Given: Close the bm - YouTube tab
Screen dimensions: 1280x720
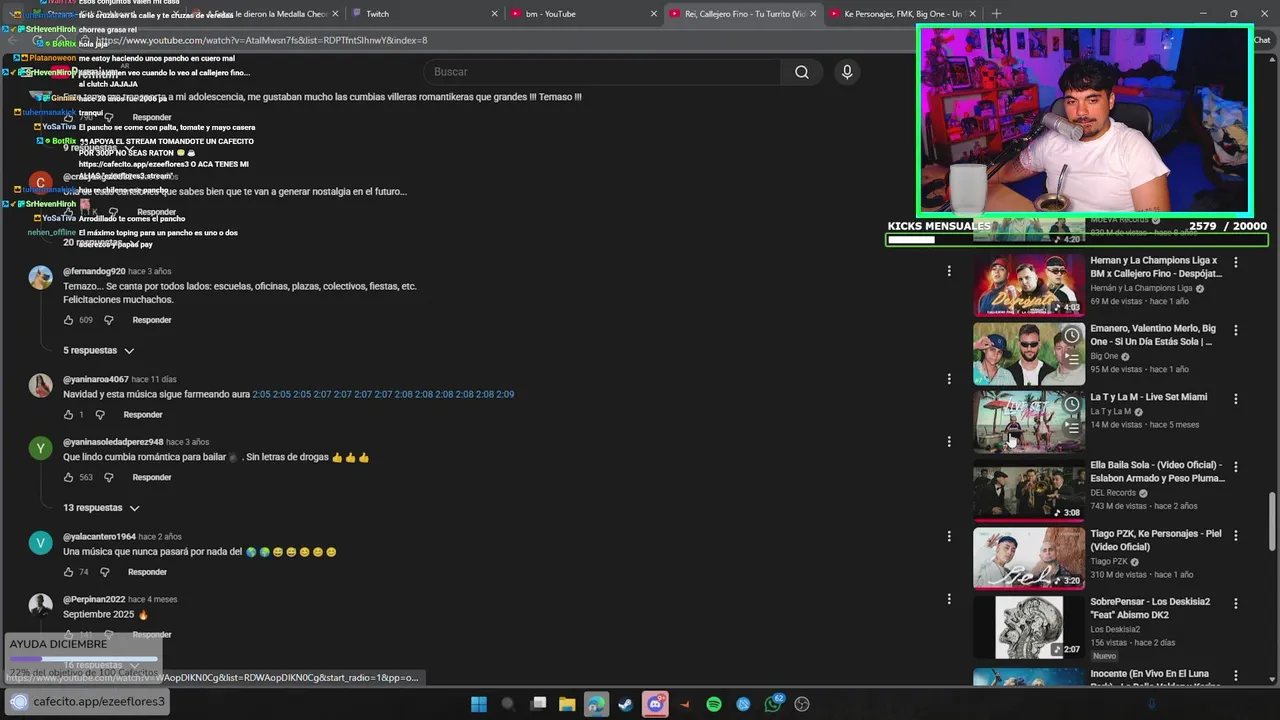Looking at the screenshot, I should pyautogui.click(x=654, y=14).
